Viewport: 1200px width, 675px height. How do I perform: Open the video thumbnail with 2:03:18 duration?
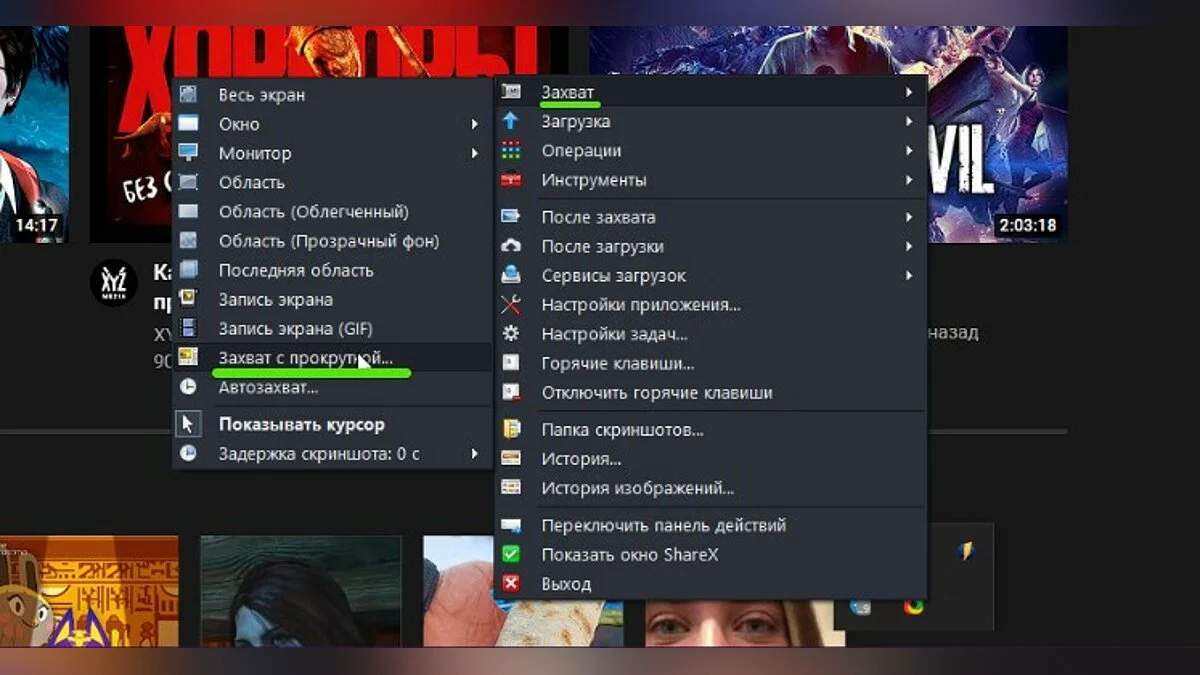tap(997, 135)
